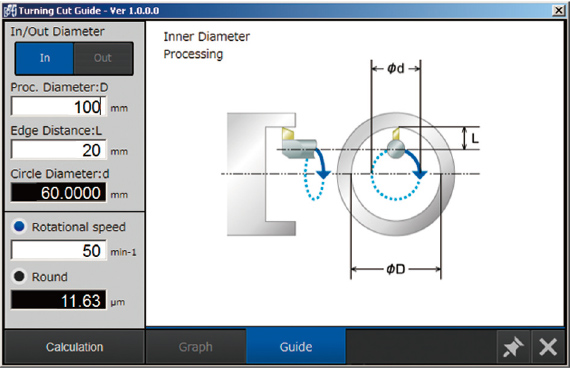Click the Round result value 11.63
570x368 pixels.
tap(59, 300)
